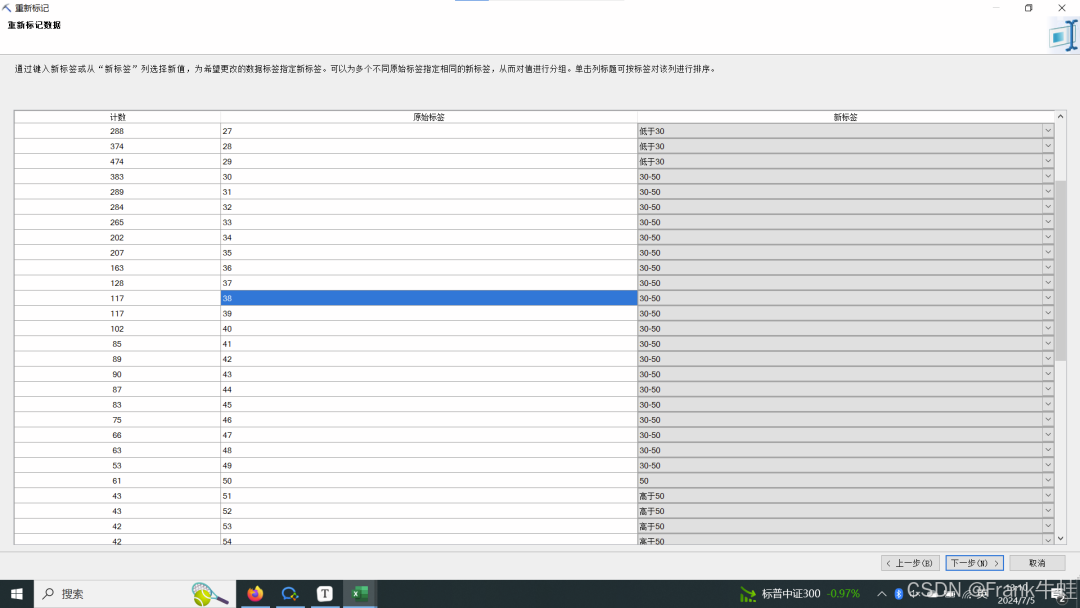Click the Bluetooth tray icon
Image resolution: width=1080 pixels, height=608 pixels.
(x=898, y=594)
